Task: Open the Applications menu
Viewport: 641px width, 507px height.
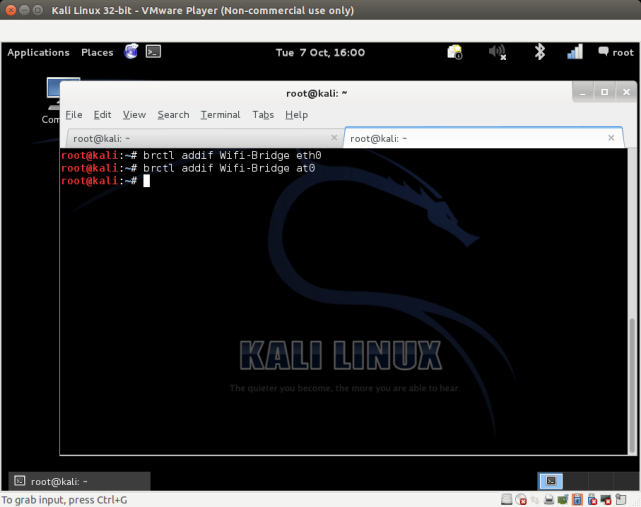Action: click(x=38, y=52)
